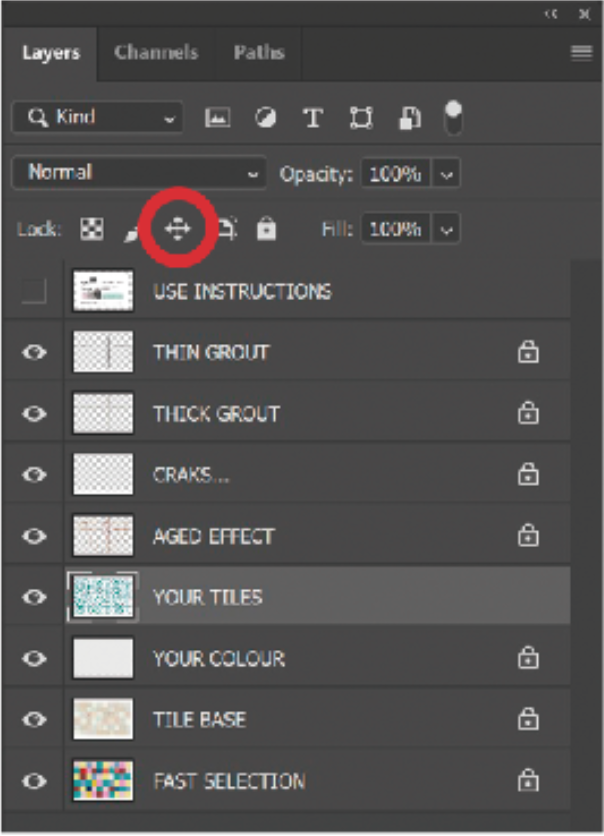Lock image pixels using brush icon
The height and width of the screenshot is (836, 604).
[132, 228]
